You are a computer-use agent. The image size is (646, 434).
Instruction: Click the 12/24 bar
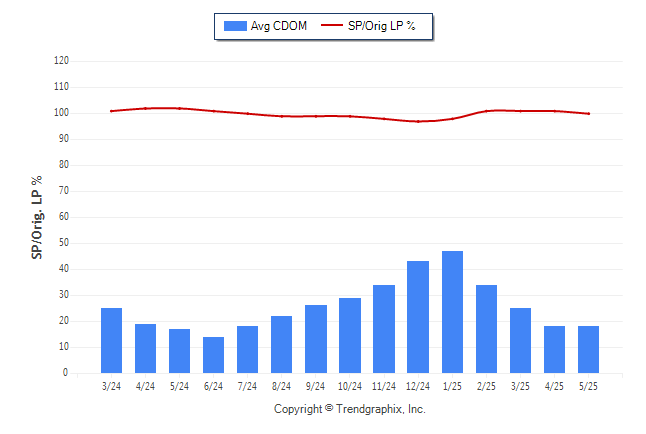pos(418,317)
